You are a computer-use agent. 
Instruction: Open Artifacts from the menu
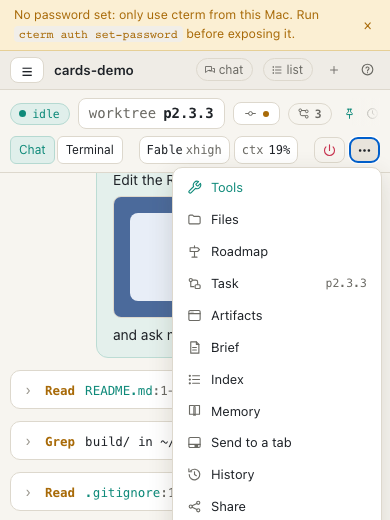pos(277,316)
